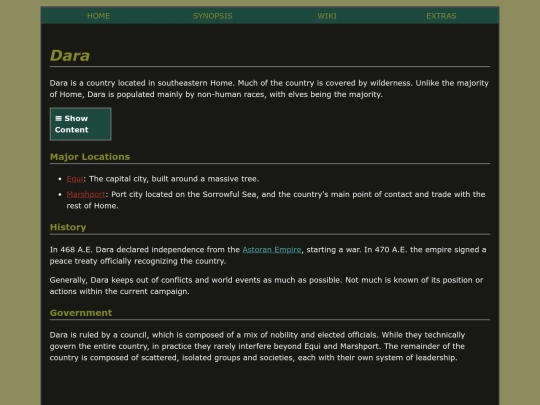Viewport: 540px width, 405px height.
Task: Click the Dara page title
Action: click(x=70, y=55)
